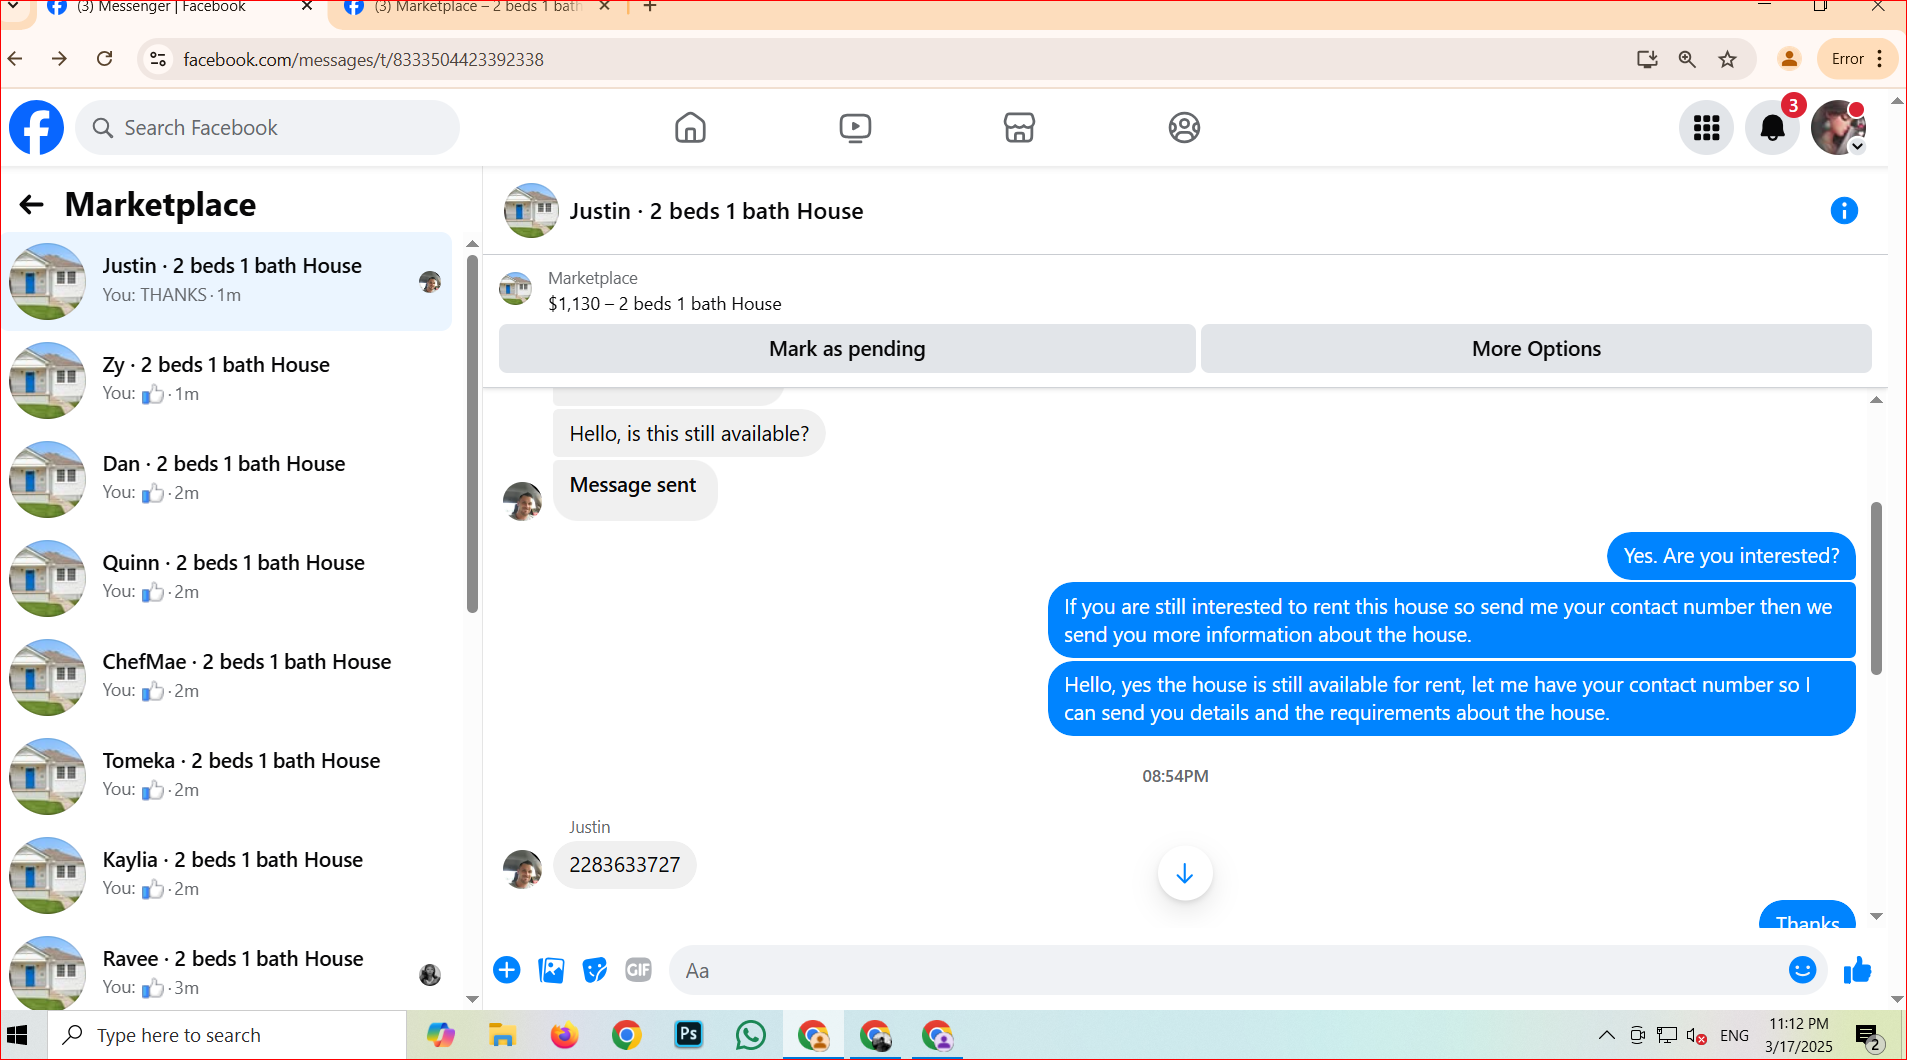The width and height of the screenshot is (1907, 1060).
Task: Open Quinn's 2 beds 1 bath conversation
Action: coord(226,578)
